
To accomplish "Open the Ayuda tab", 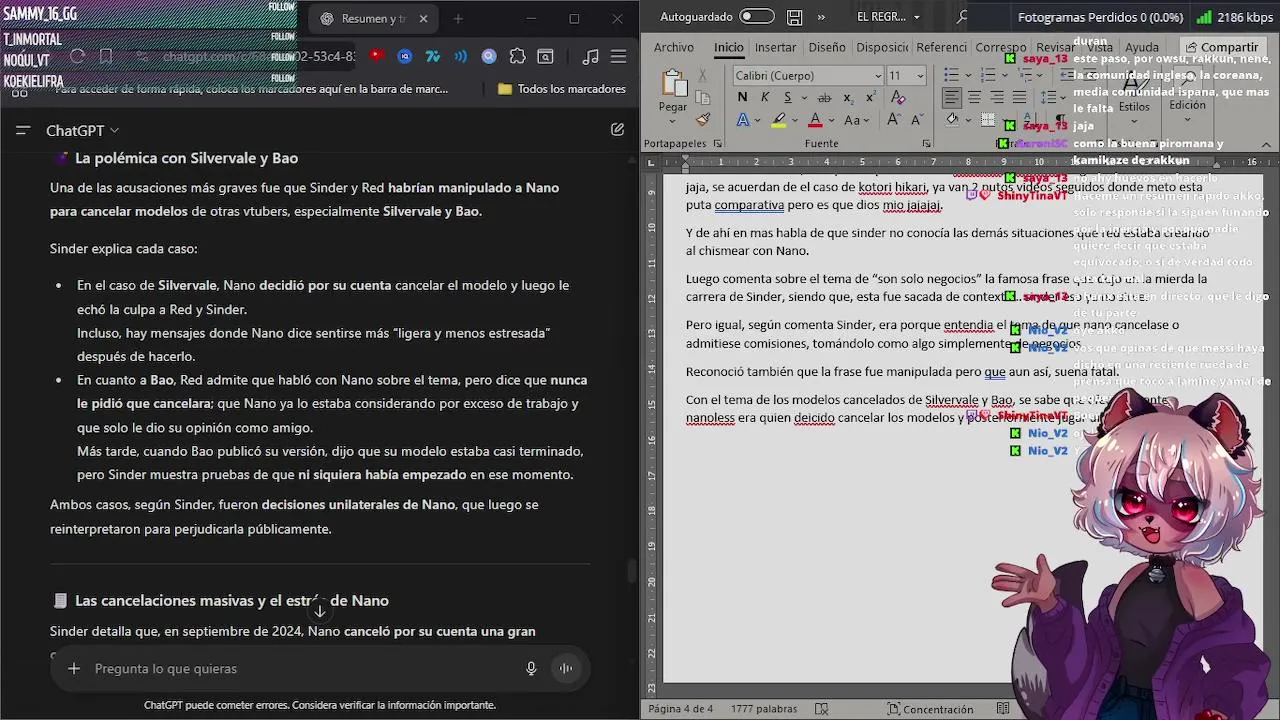I will click(x=1142, y=47).
